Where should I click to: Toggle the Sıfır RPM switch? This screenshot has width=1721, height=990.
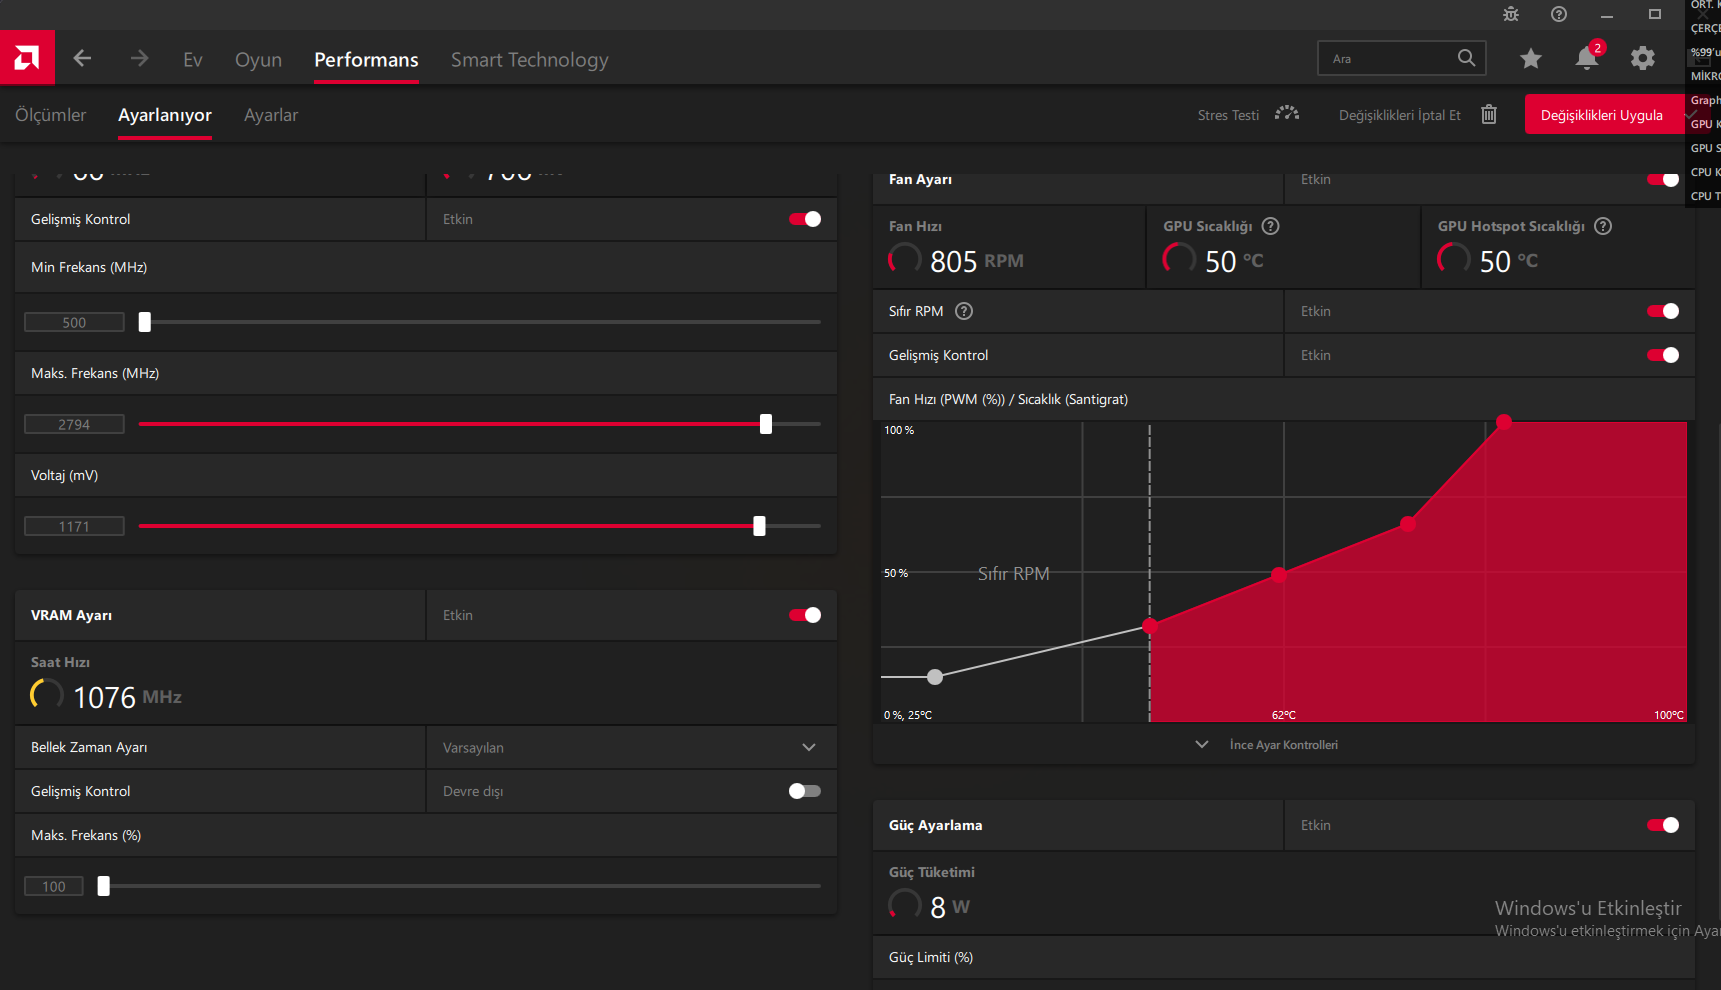[x=1663, y=311]
